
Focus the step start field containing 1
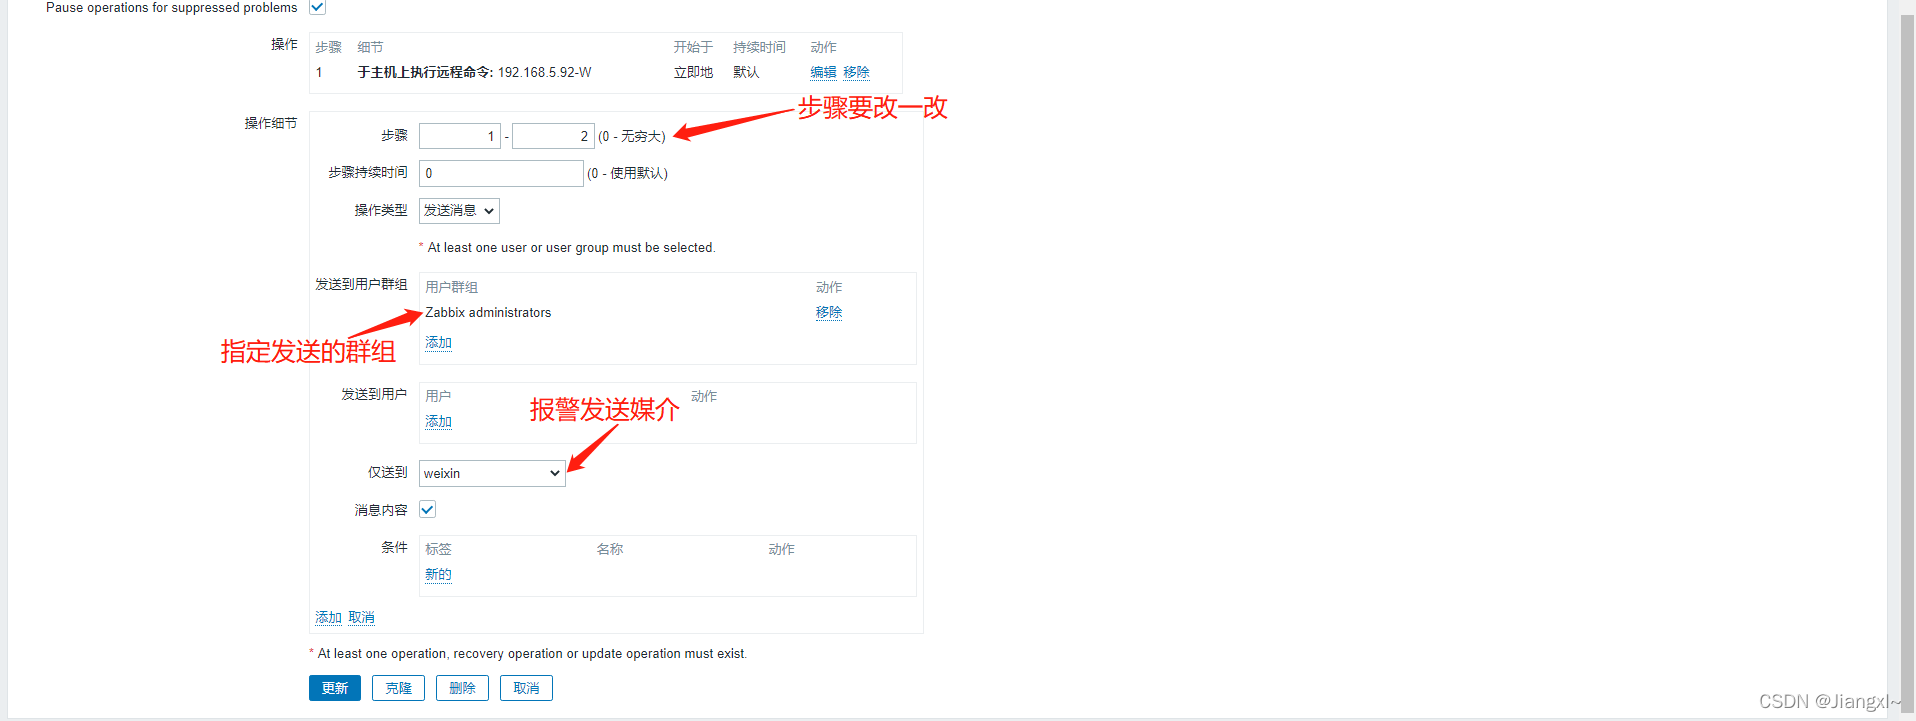tap(460, 136)
